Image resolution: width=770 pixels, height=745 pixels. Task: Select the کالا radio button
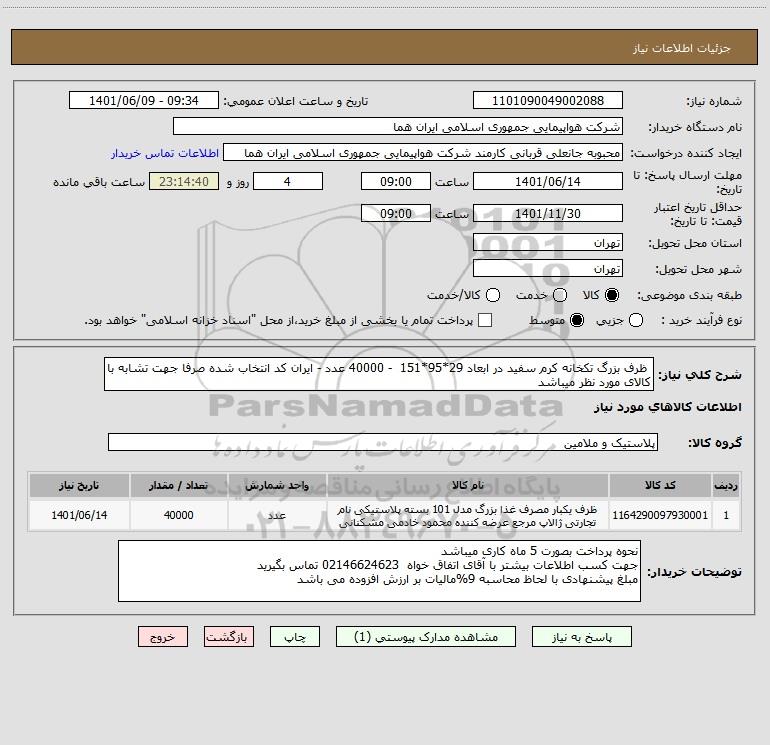(612, 295)
